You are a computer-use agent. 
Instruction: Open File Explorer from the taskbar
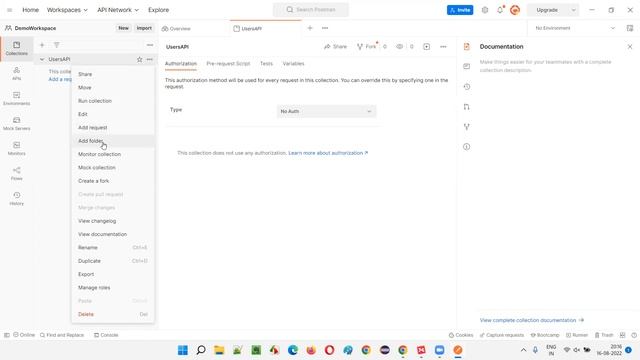pos(219,350)
